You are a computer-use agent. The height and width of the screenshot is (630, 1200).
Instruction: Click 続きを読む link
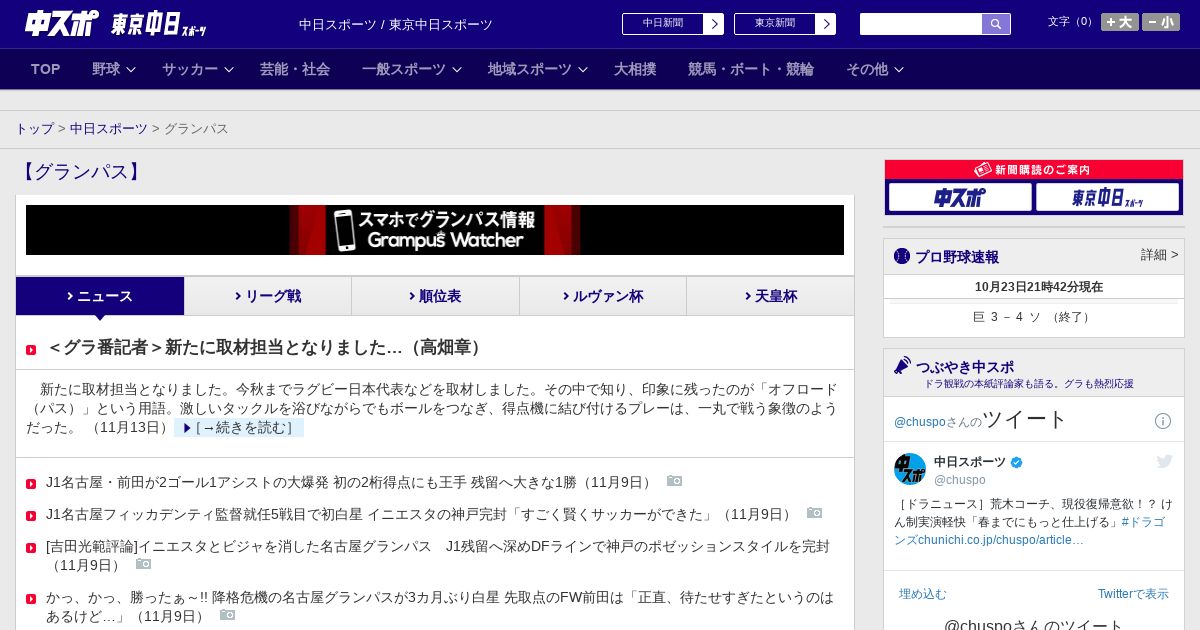[x=239, y=428]
